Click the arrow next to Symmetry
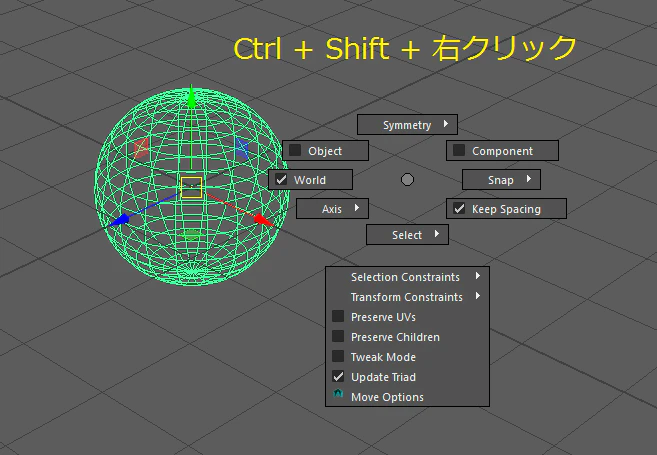 tap(446, 124)
